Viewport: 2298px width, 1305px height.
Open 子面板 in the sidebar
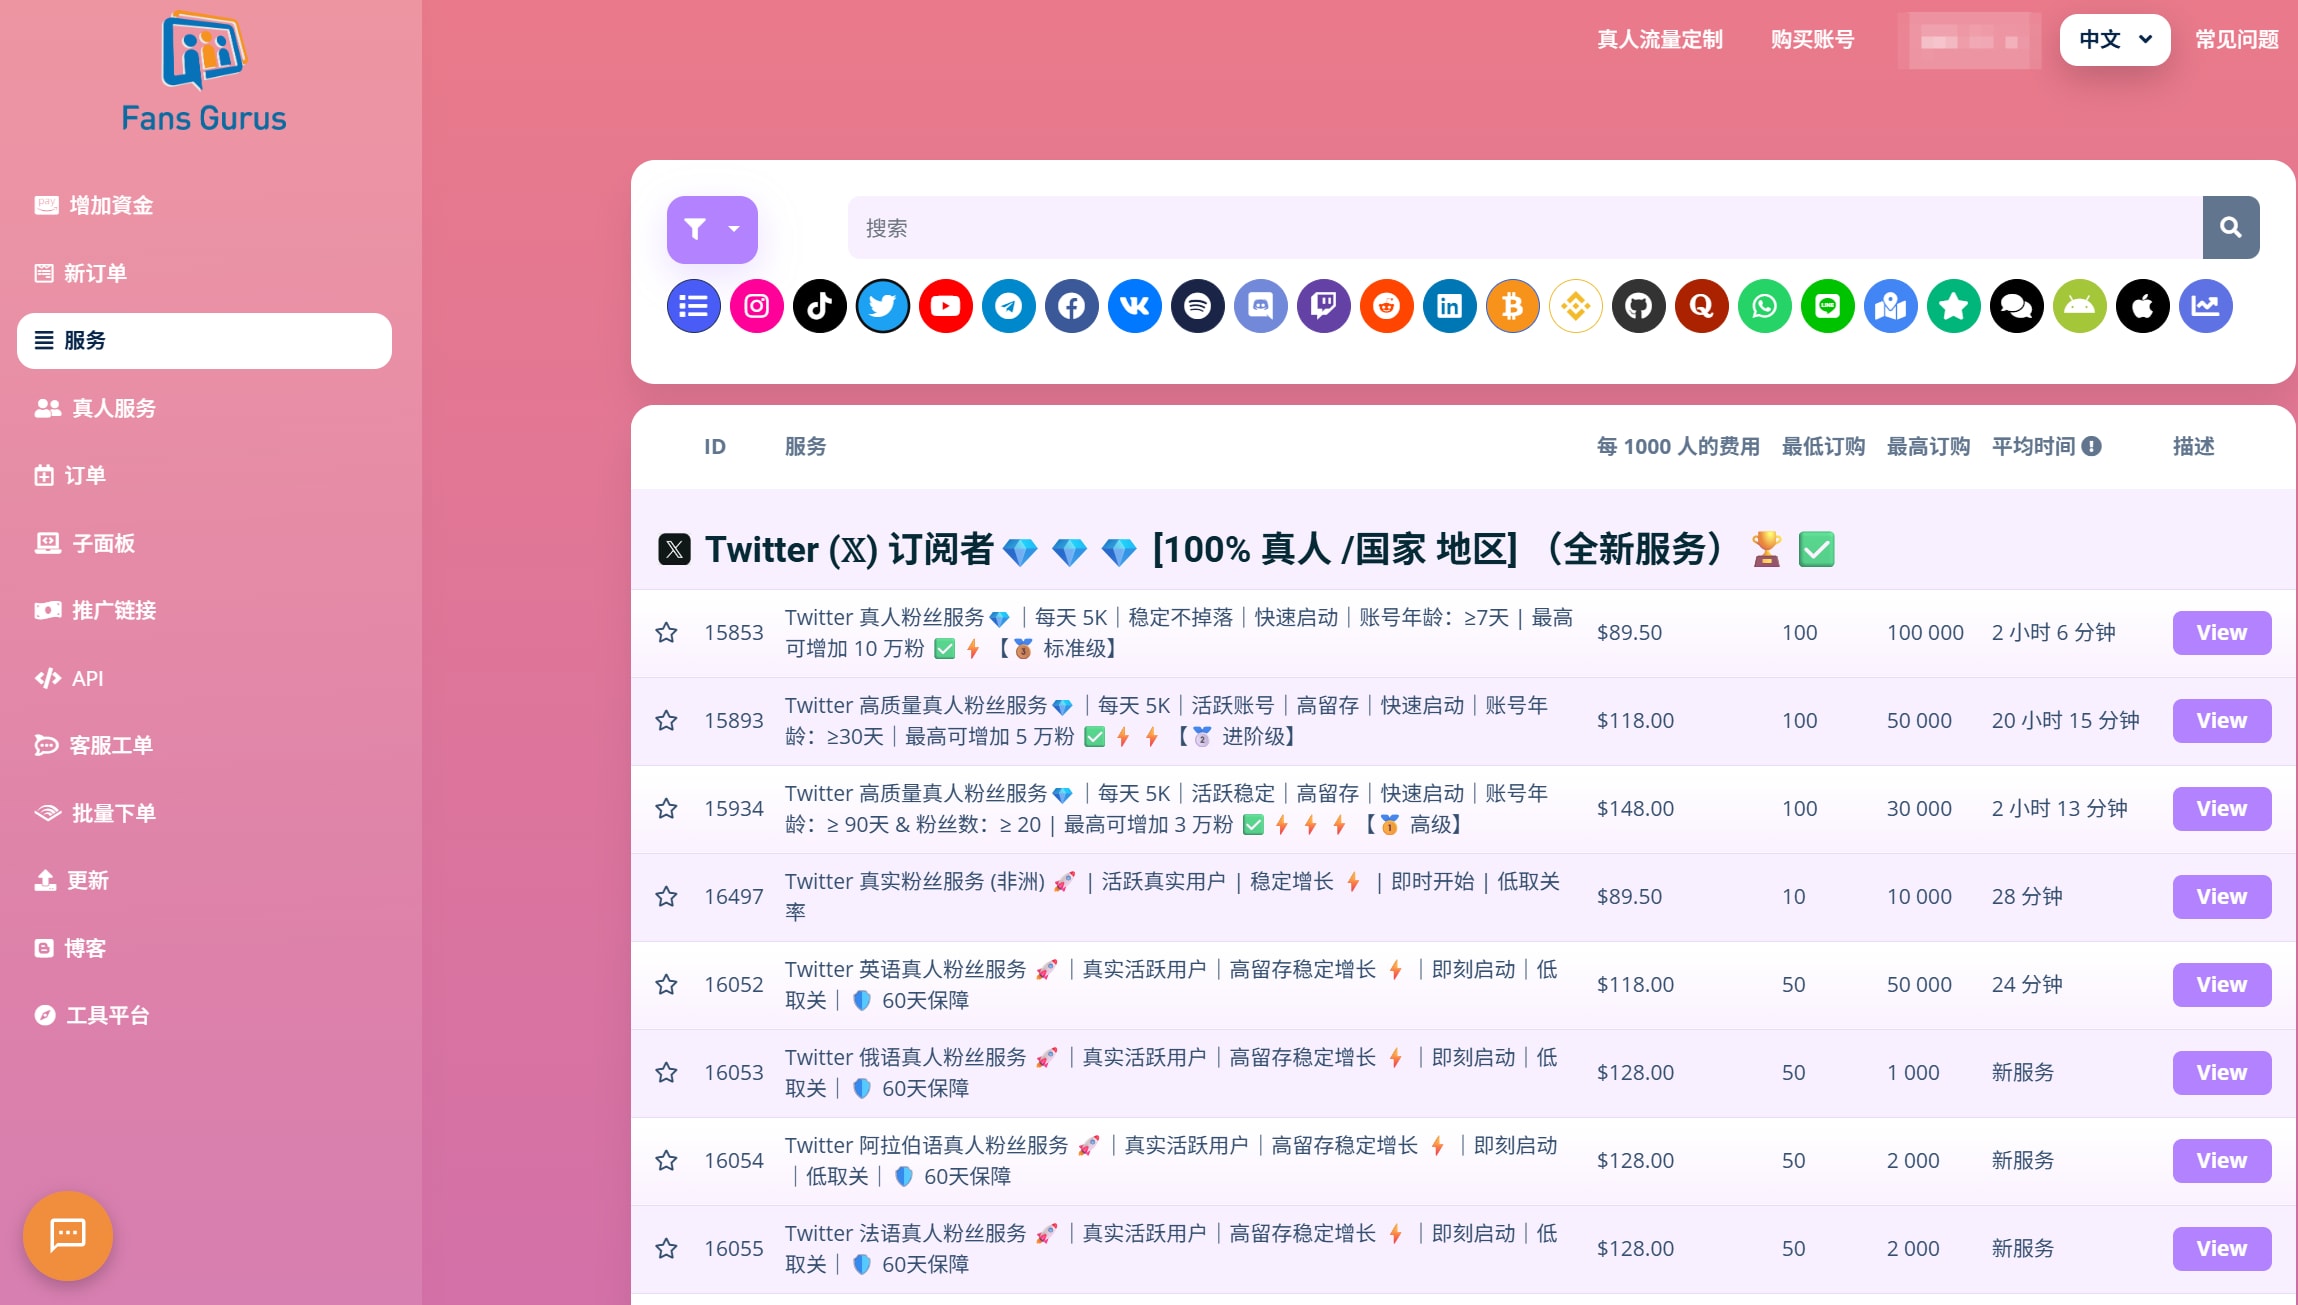point(204,543)
